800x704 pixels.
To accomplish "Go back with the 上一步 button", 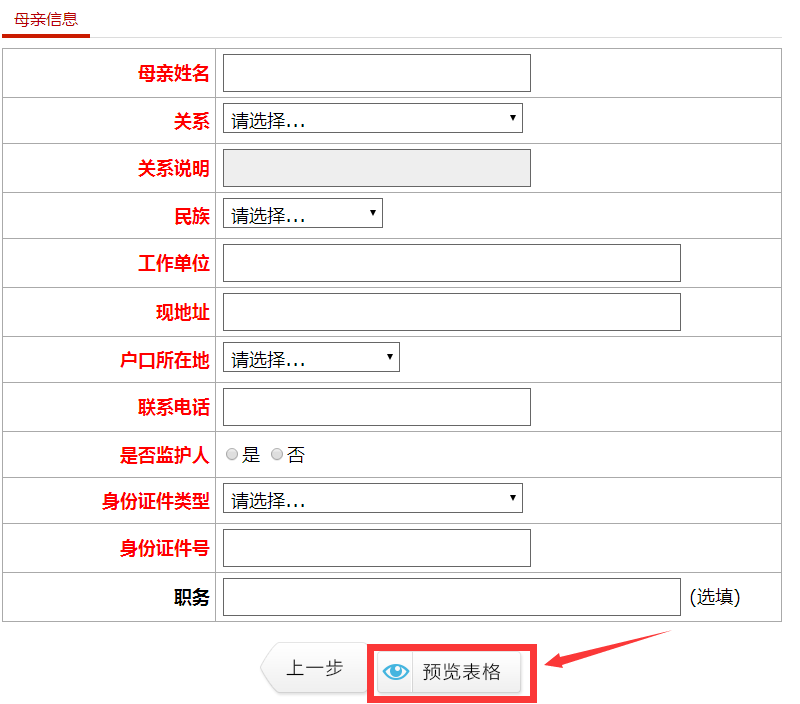I will 314,668.
